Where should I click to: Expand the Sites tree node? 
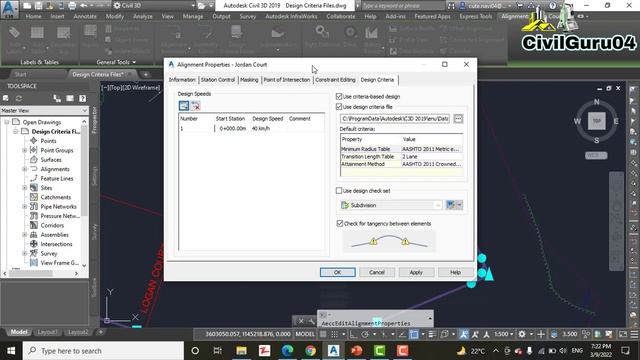[24, 188]
